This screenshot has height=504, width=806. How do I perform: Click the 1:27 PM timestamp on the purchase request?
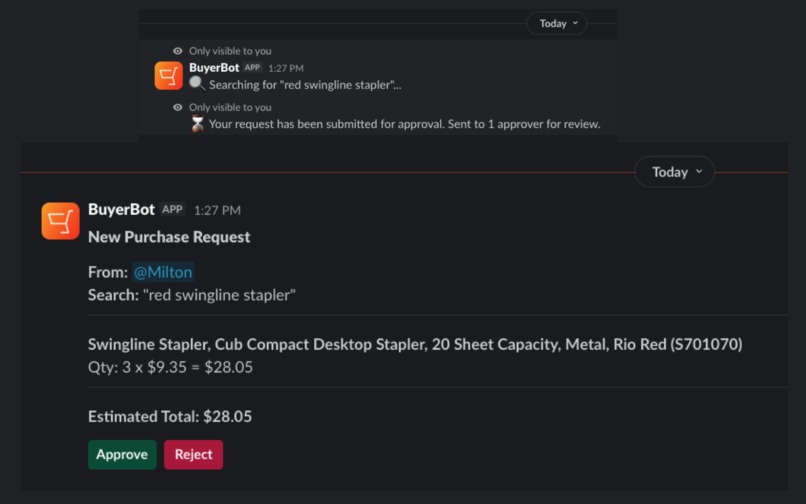(x=217, y=210)
